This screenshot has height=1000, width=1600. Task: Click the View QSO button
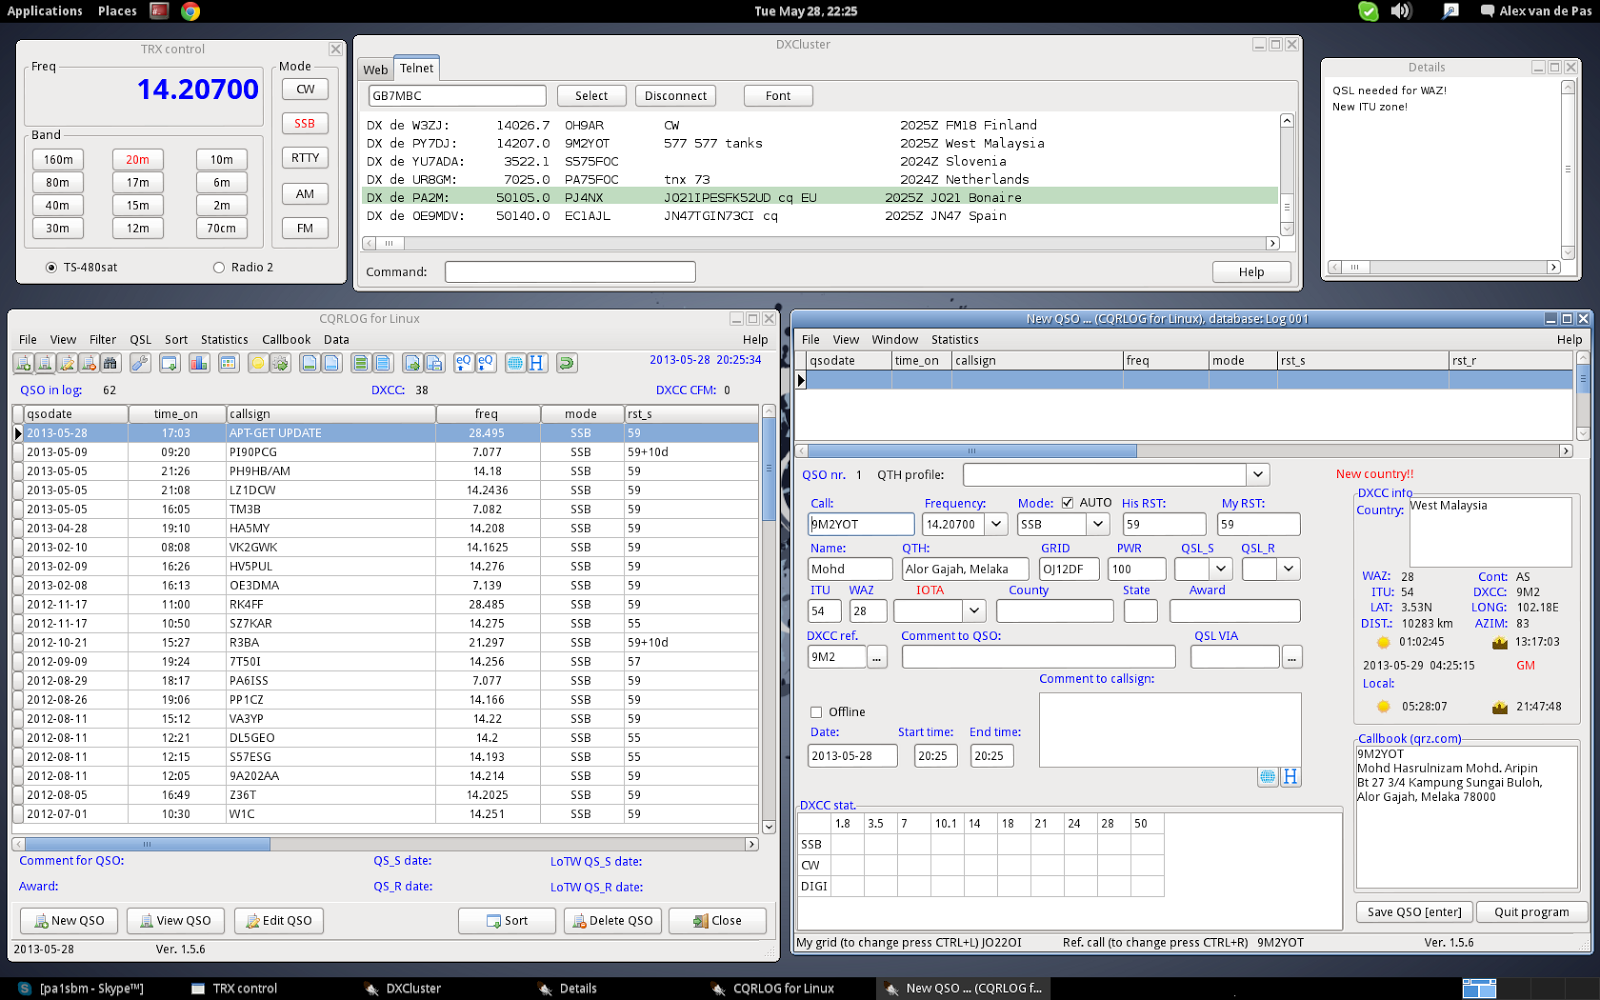point(175,921)
